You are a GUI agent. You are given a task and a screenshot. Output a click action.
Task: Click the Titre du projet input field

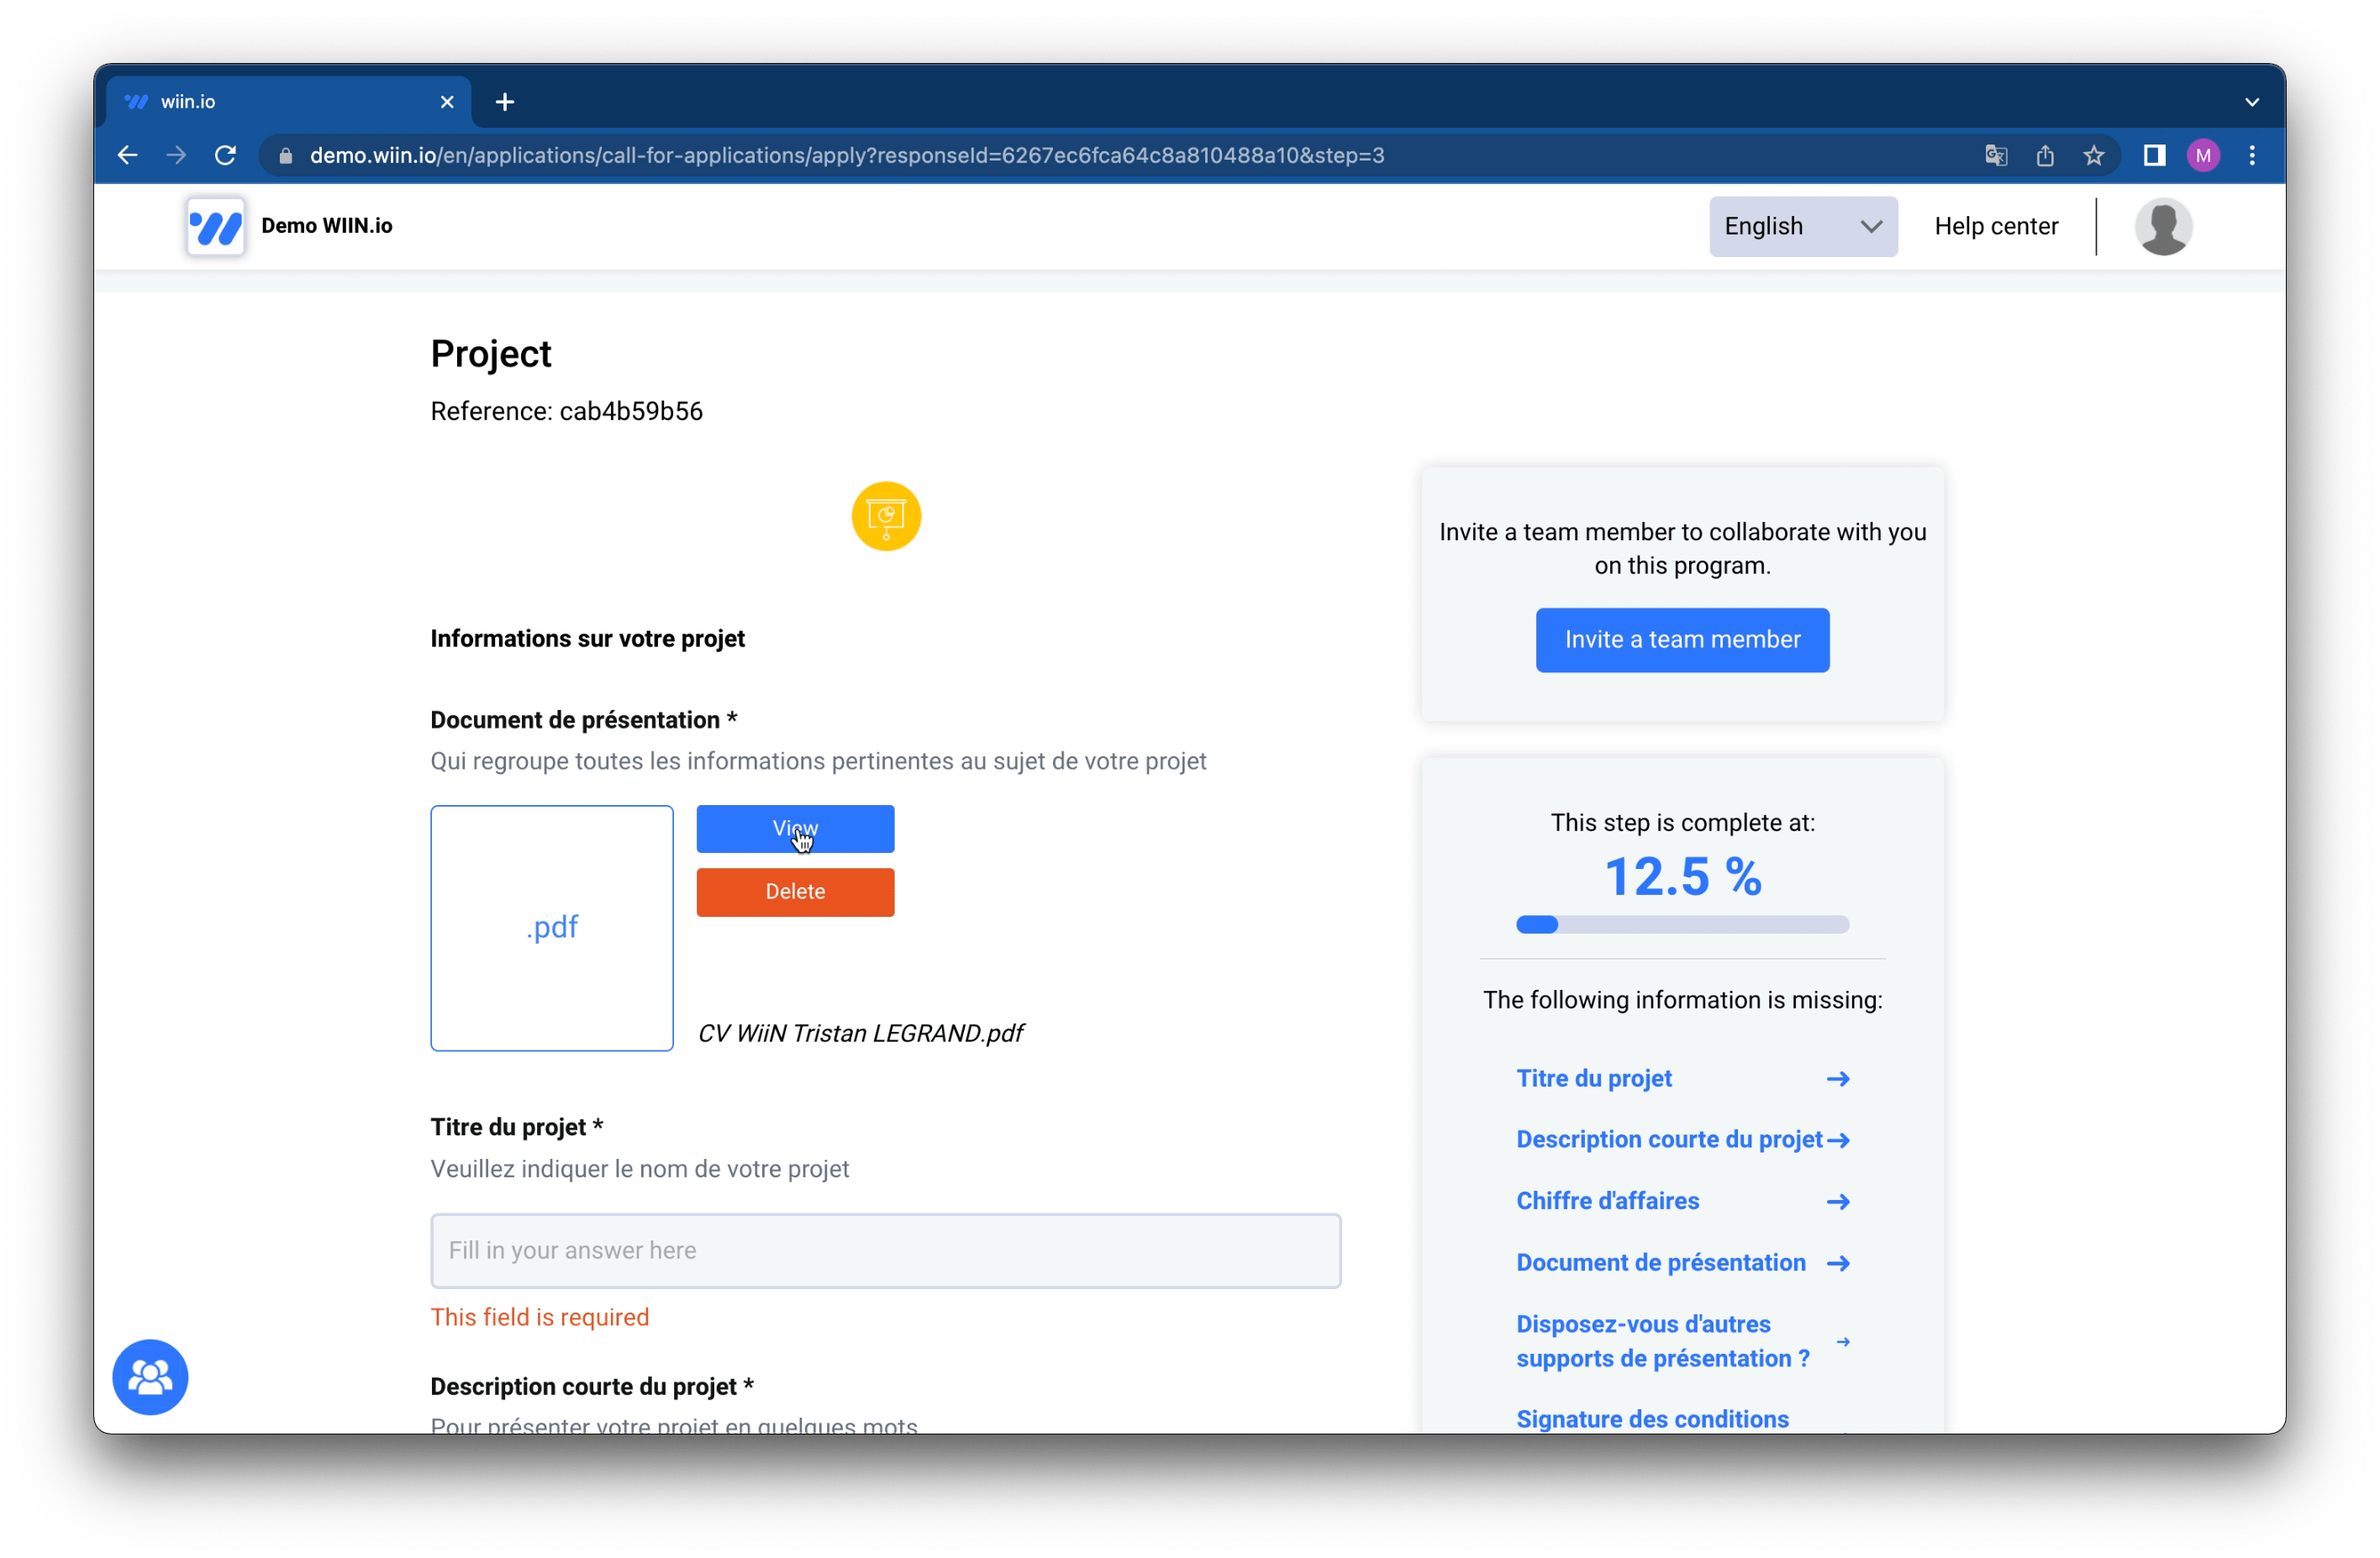pyautogui.click(x=885, y=1250)
